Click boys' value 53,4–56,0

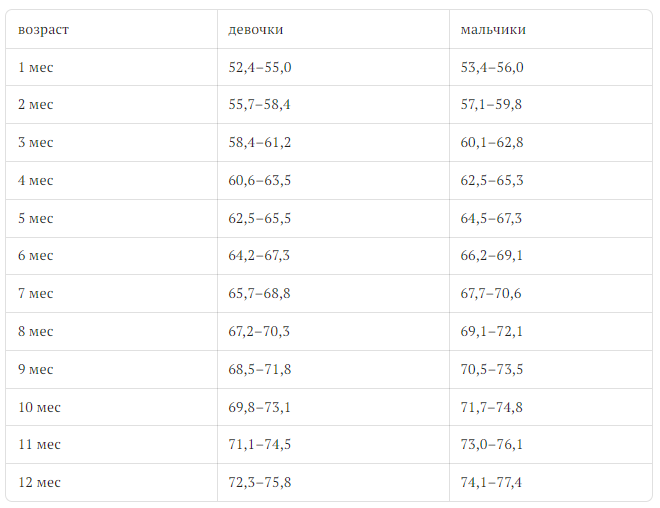tap(491, 67)
